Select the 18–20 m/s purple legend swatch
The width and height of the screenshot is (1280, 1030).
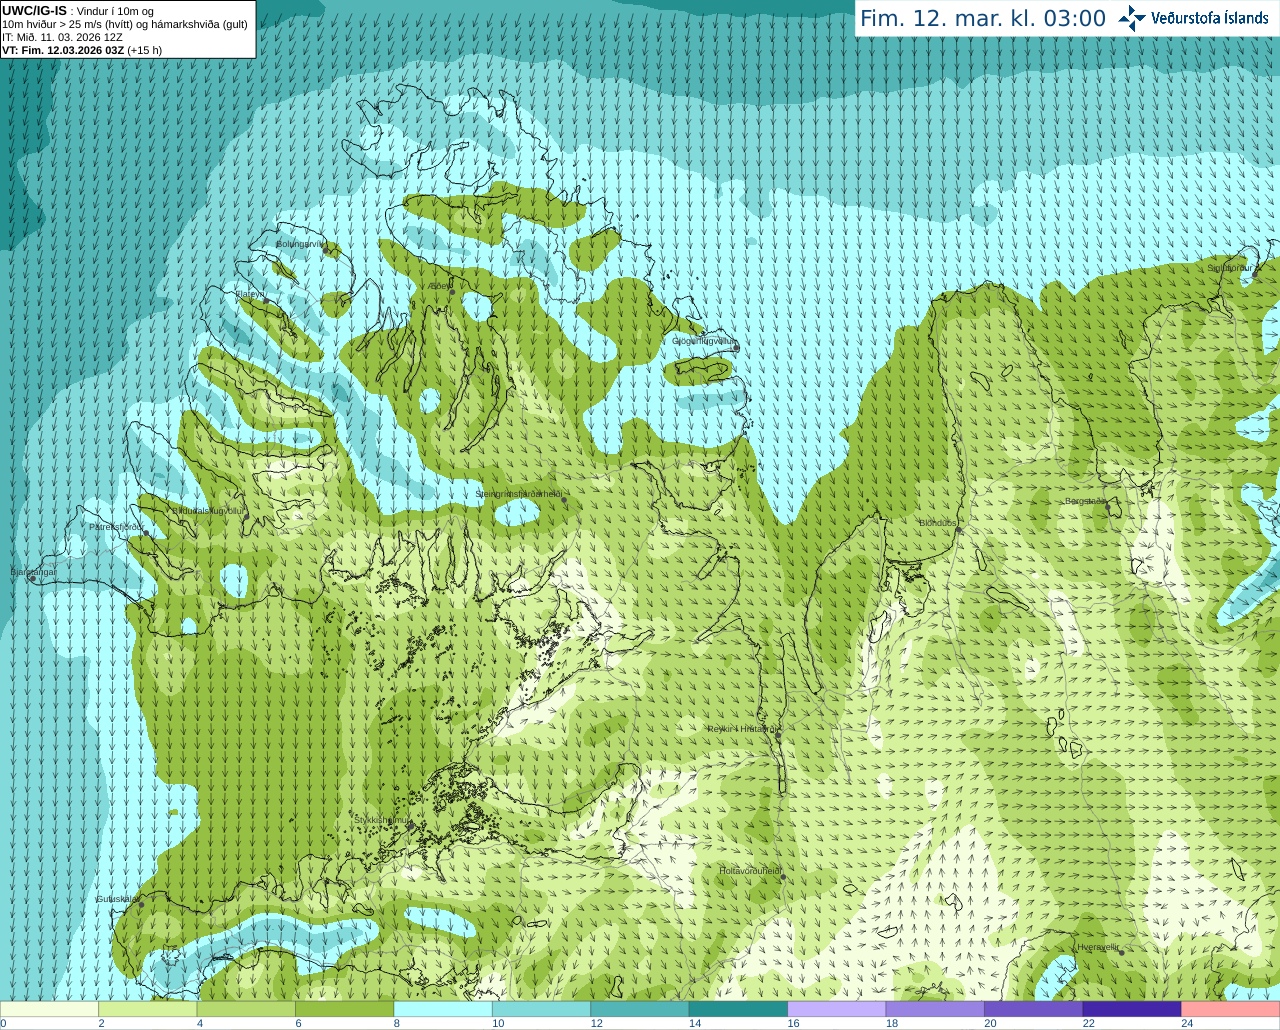tap(935, 1009)
